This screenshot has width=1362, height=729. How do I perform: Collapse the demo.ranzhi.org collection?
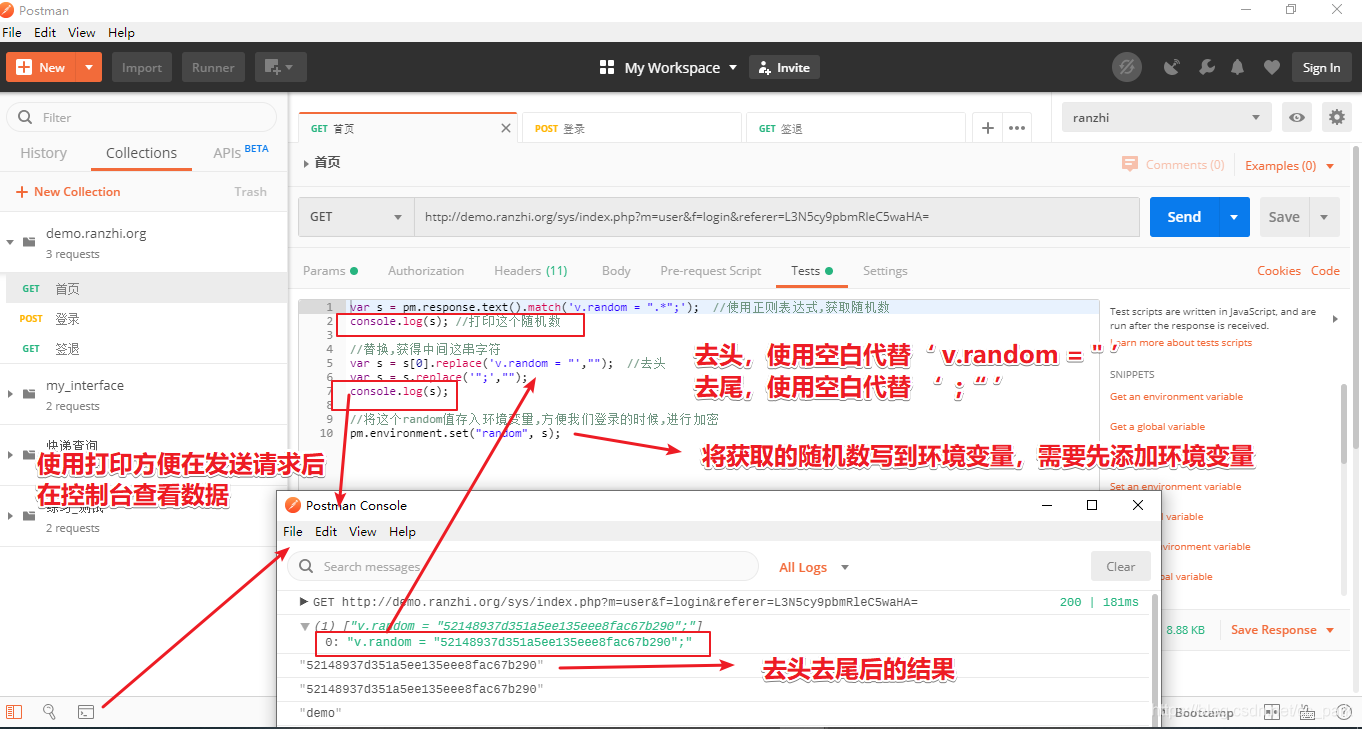pyautogui.click(x=10, y=242)
